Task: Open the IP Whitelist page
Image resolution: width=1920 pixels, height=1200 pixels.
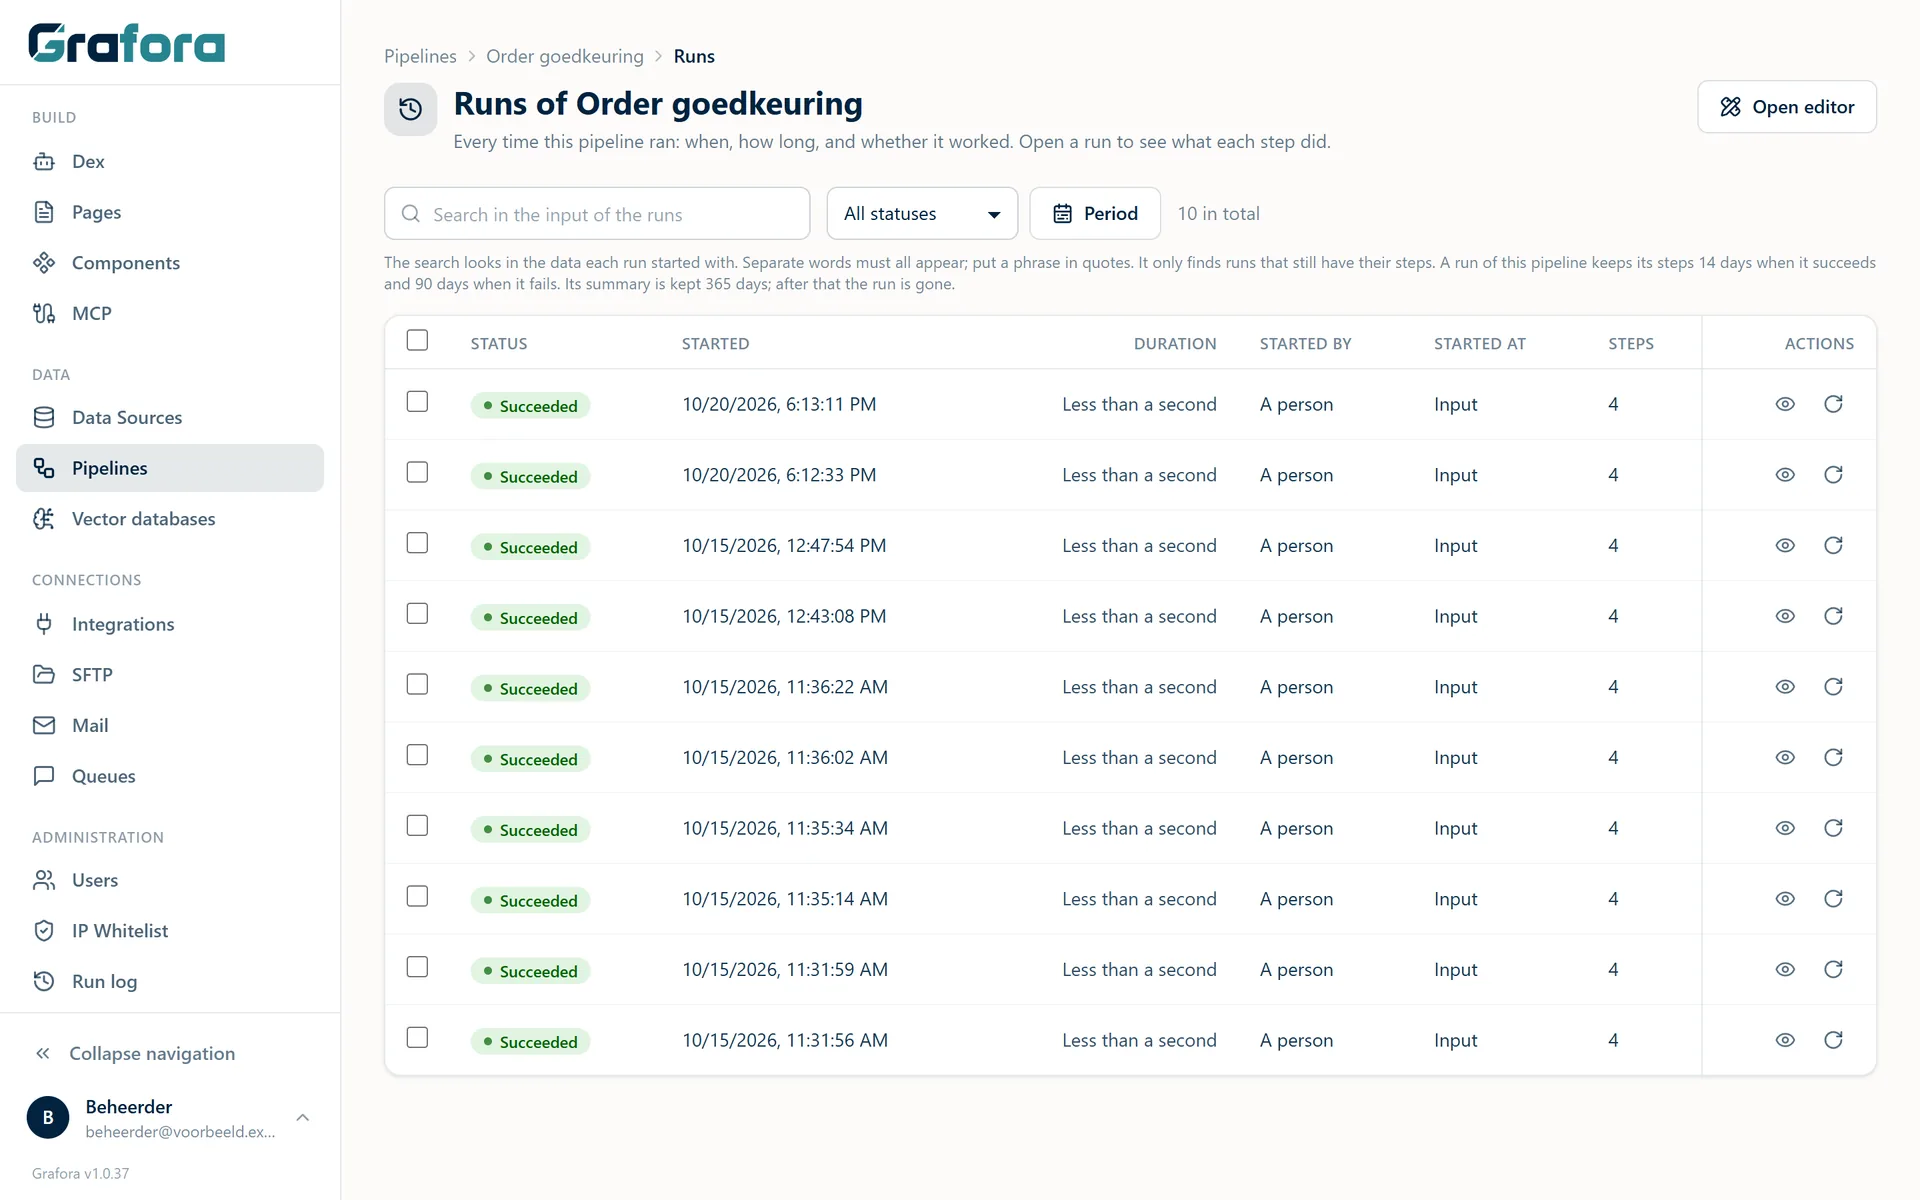Action: pyautogui.click(x=170, y=931)
